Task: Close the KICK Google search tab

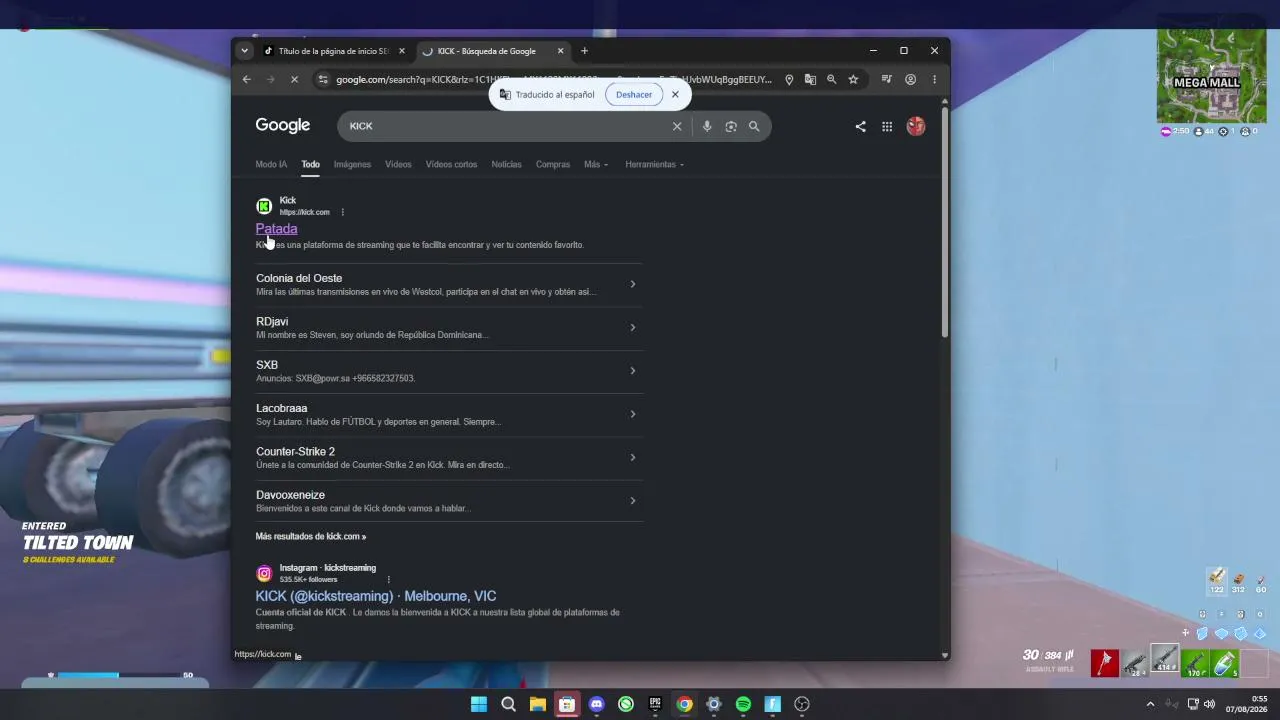Action: pos(561,51)
